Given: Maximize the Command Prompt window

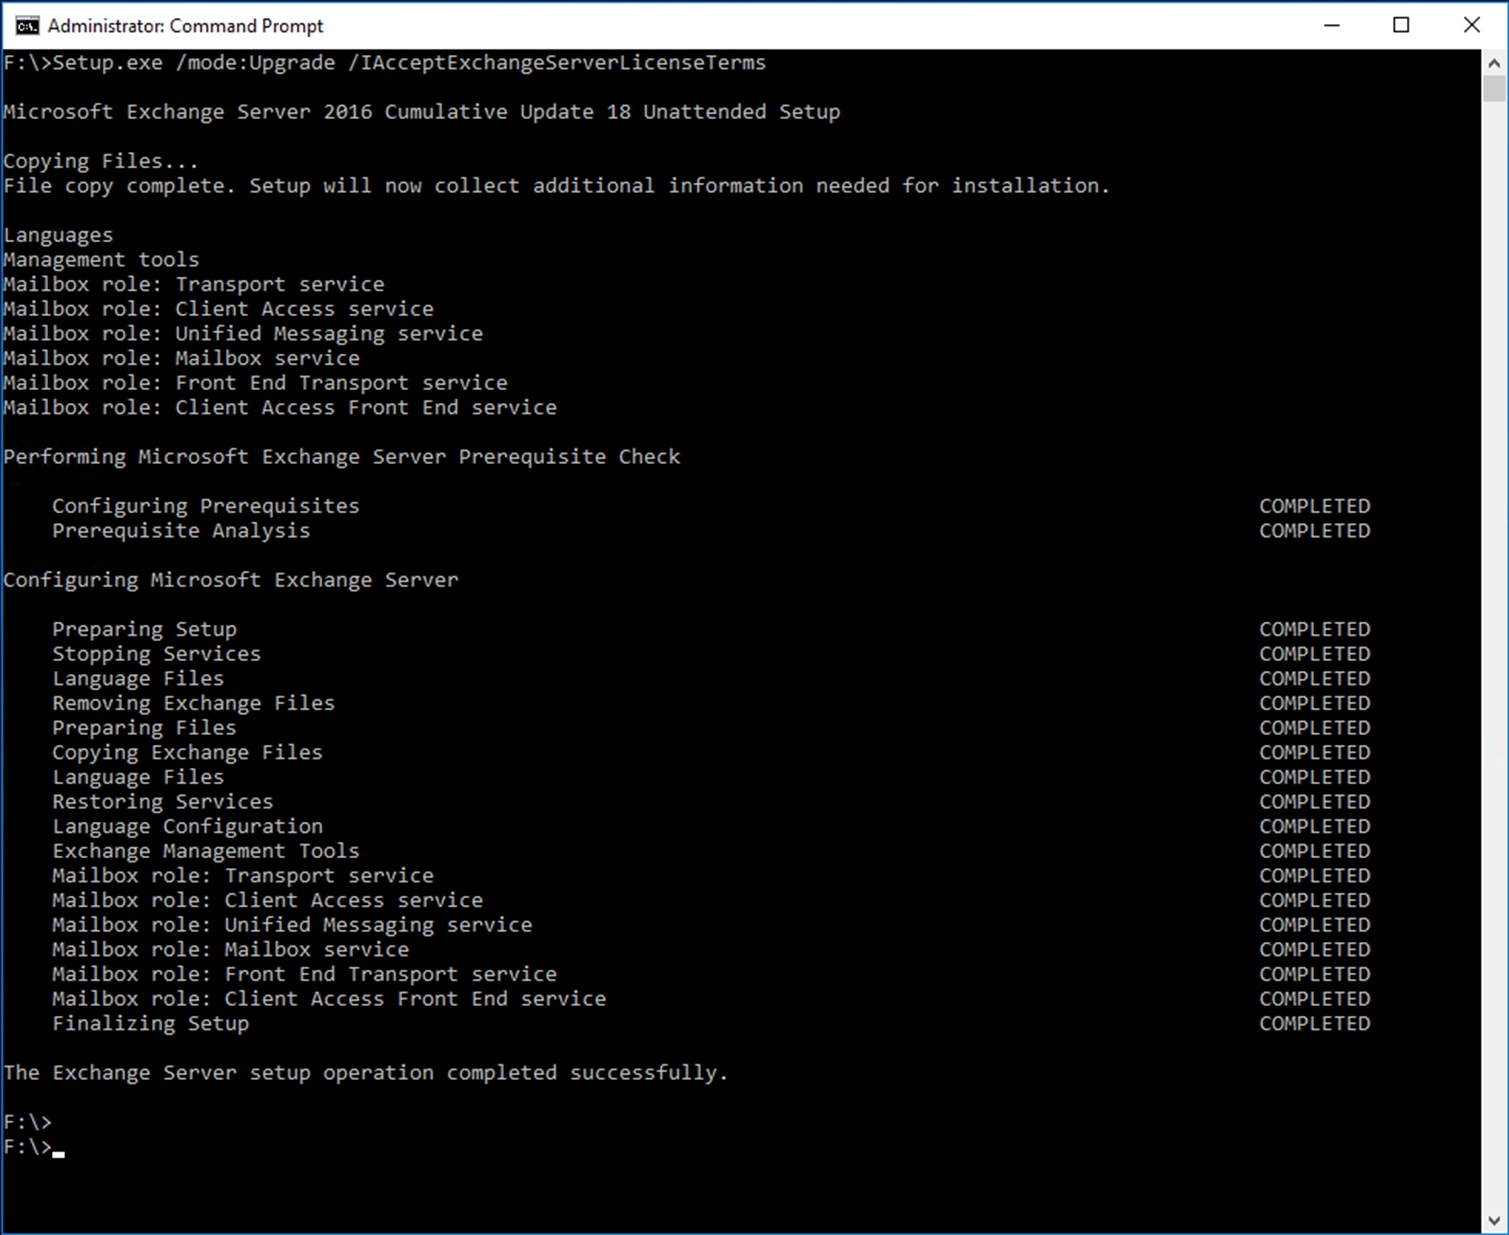Looking at the screenshot, I should click(1401, 25).
